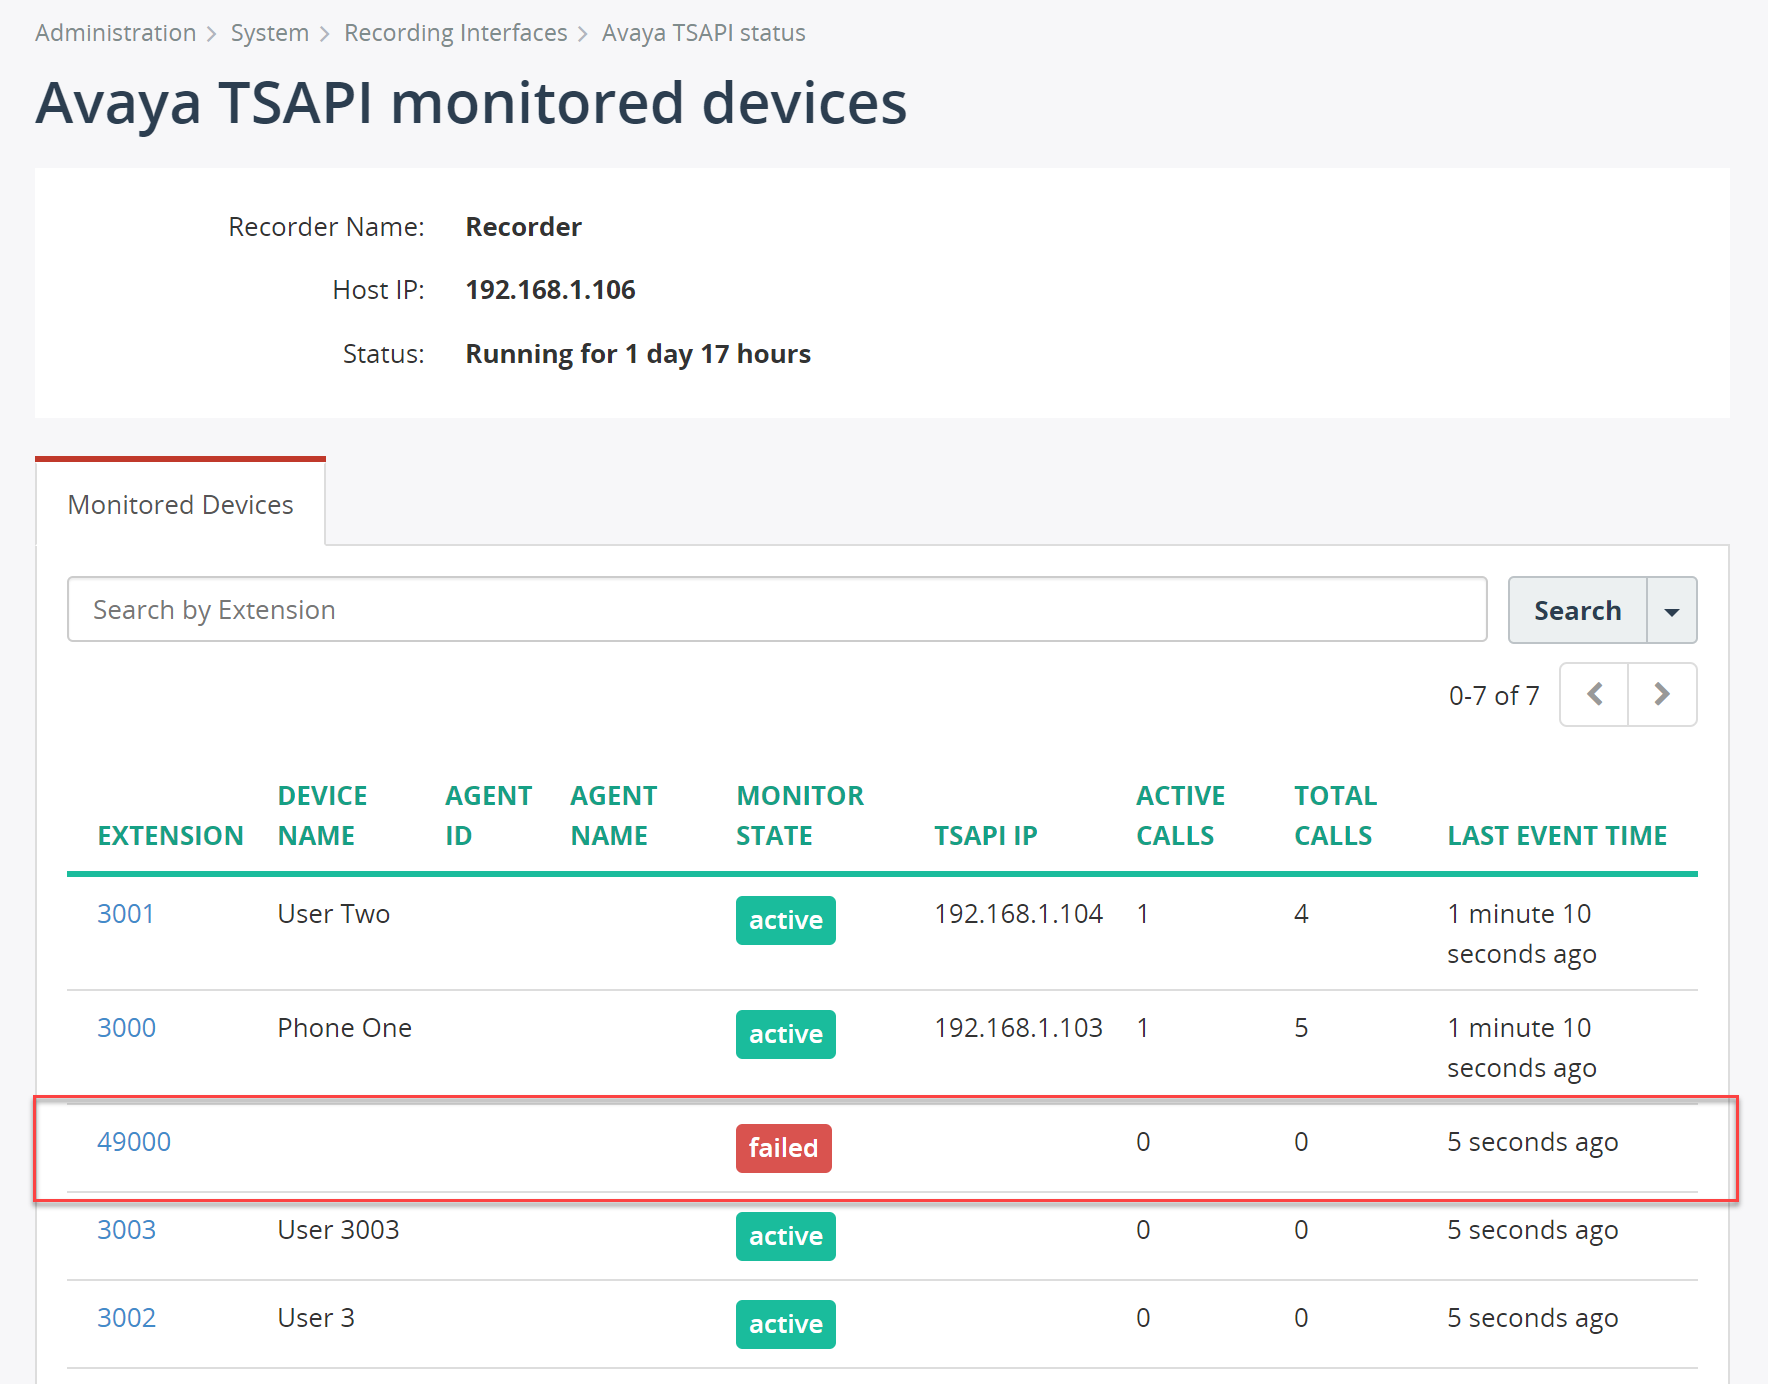Select the Monitored Devices tab

click(181, 504)
